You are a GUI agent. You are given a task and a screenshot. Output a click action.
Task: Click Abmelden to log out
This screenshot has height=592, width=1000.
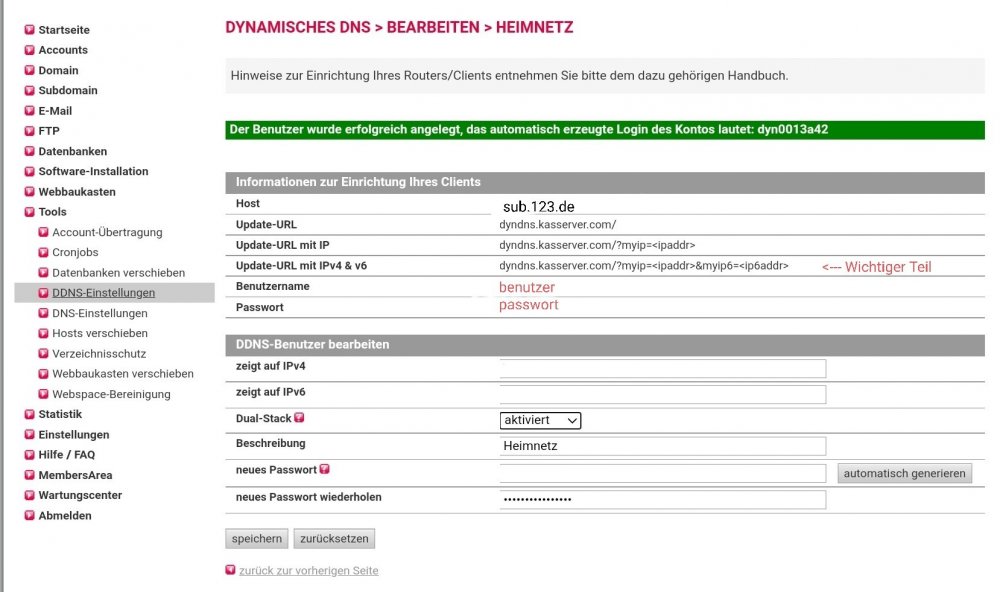click(x=64, y=515)
